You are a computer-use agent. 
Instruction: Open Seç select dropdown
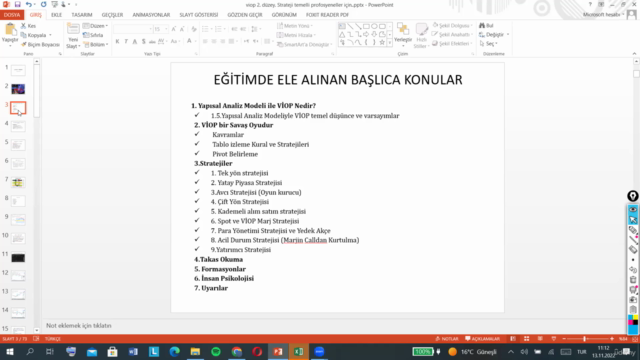(x=489, y=43)
